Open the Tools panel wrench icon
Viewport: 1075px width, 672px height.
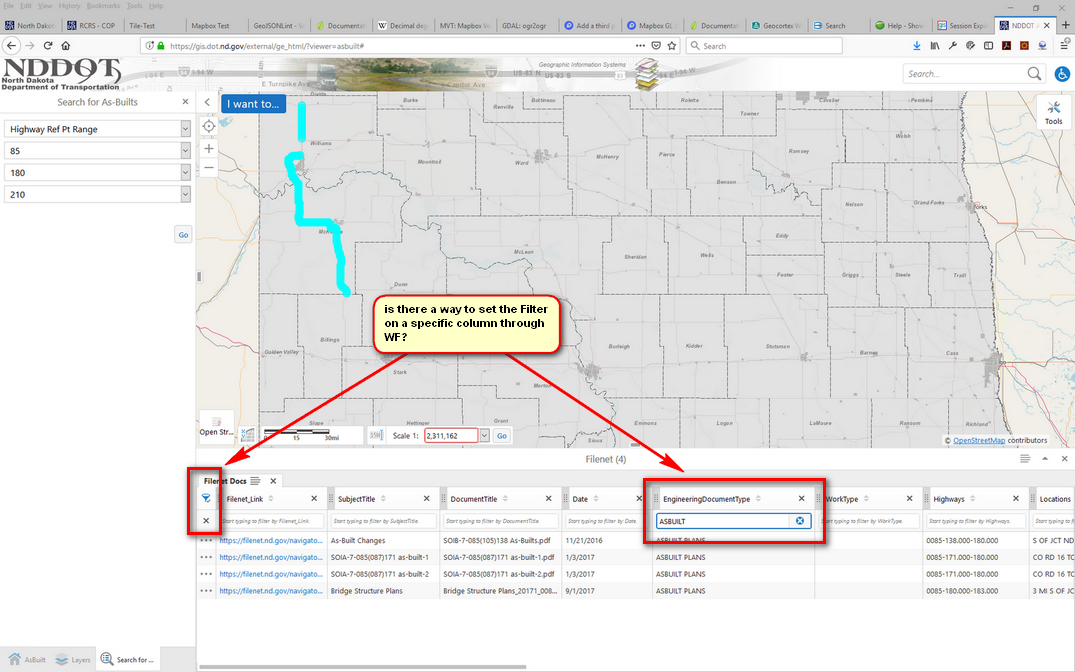pos(1054,112)
